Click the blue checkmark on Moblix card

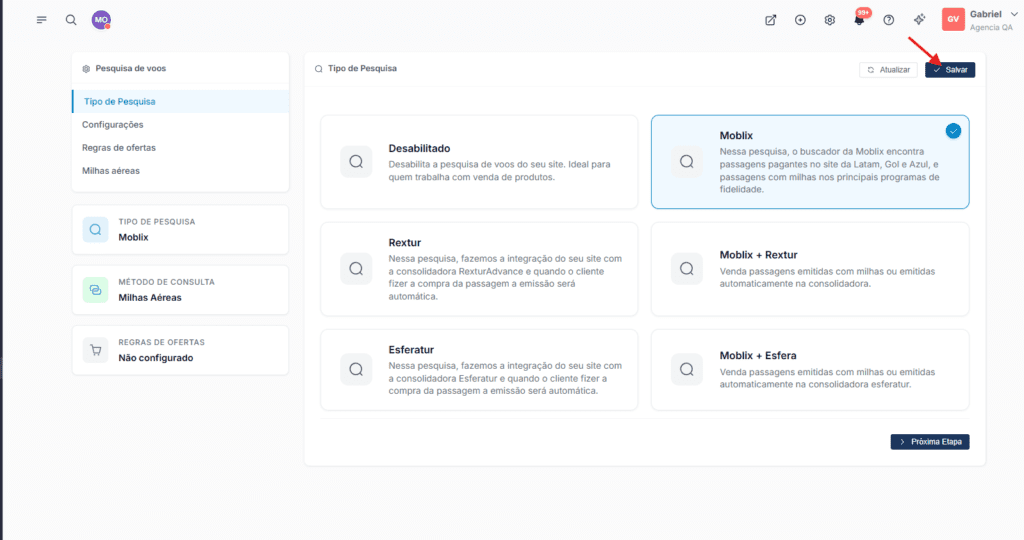[953, 131]
